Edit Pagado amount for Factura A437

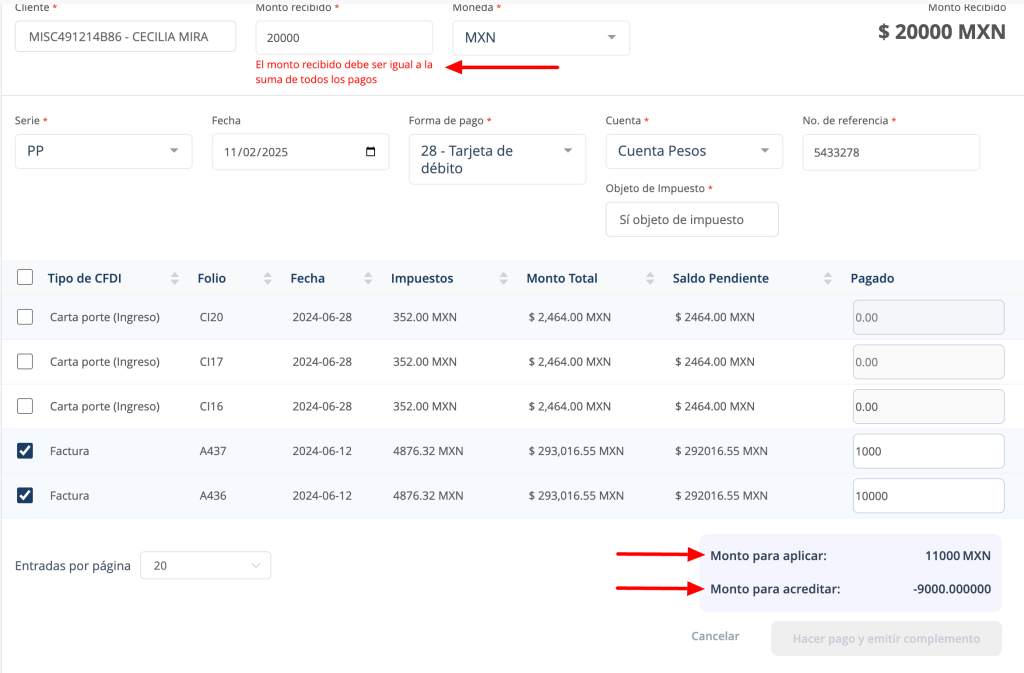pos(928,451)
